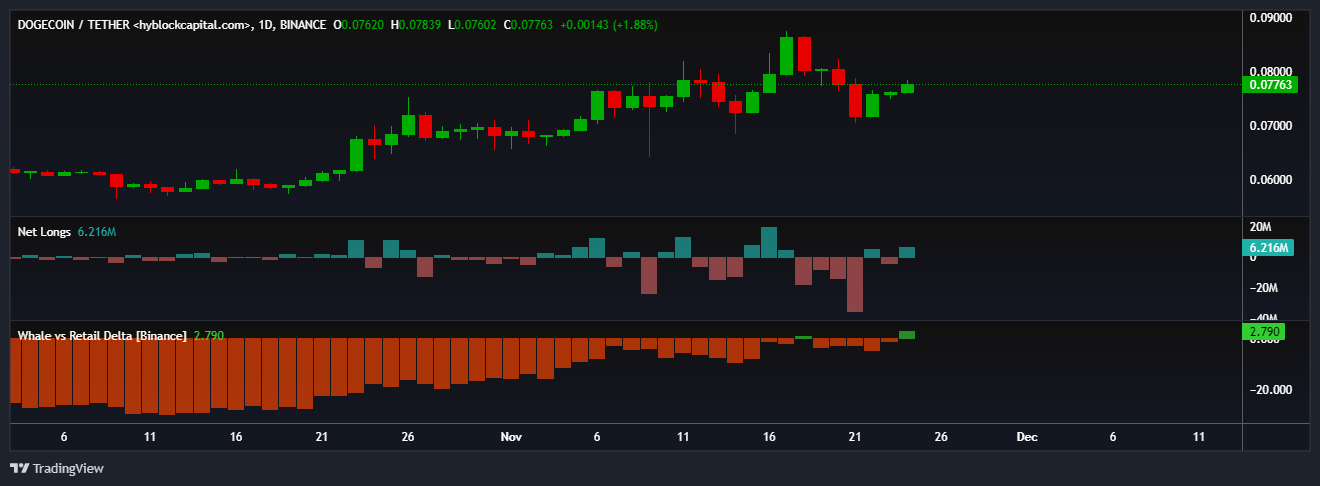Screen dimensions: 1320x486
Task: Click the 0.08000 price axis label
Action: (x=1271, y=72)
